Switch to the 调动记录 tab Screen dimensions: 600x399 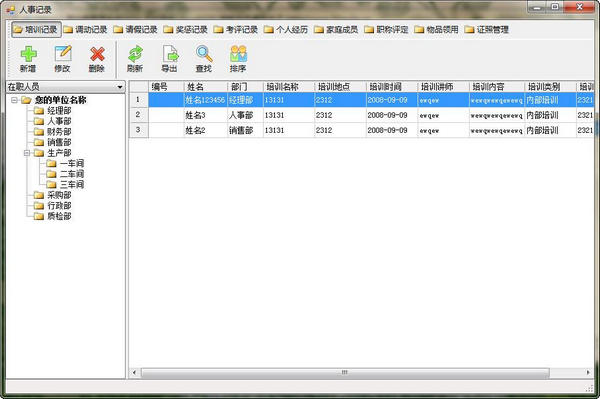pos(85,29)
